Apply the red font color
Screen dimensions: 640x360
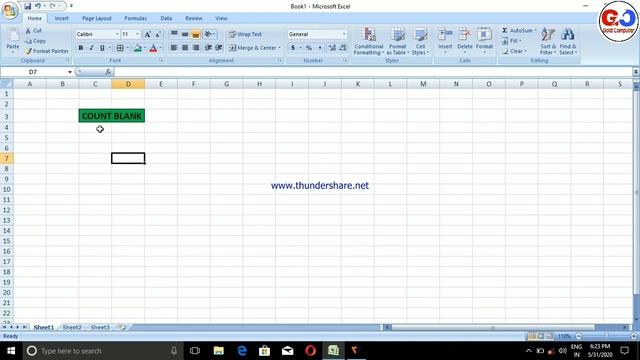click(x=153, y=48)
